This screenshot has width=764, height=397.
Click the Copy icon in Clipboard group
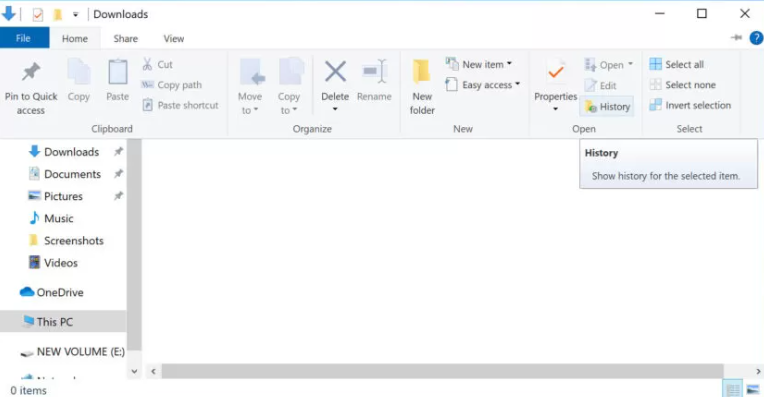pos(78,72)
